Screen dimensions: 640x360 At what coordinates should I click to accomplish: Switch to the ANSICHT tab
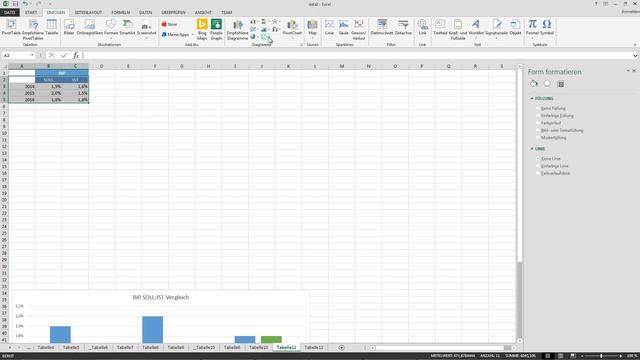click(x=203, y=12)
